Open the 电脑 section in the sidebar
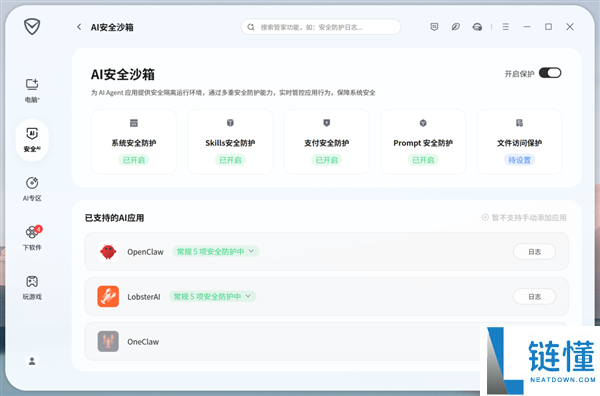 coord(32,91)
